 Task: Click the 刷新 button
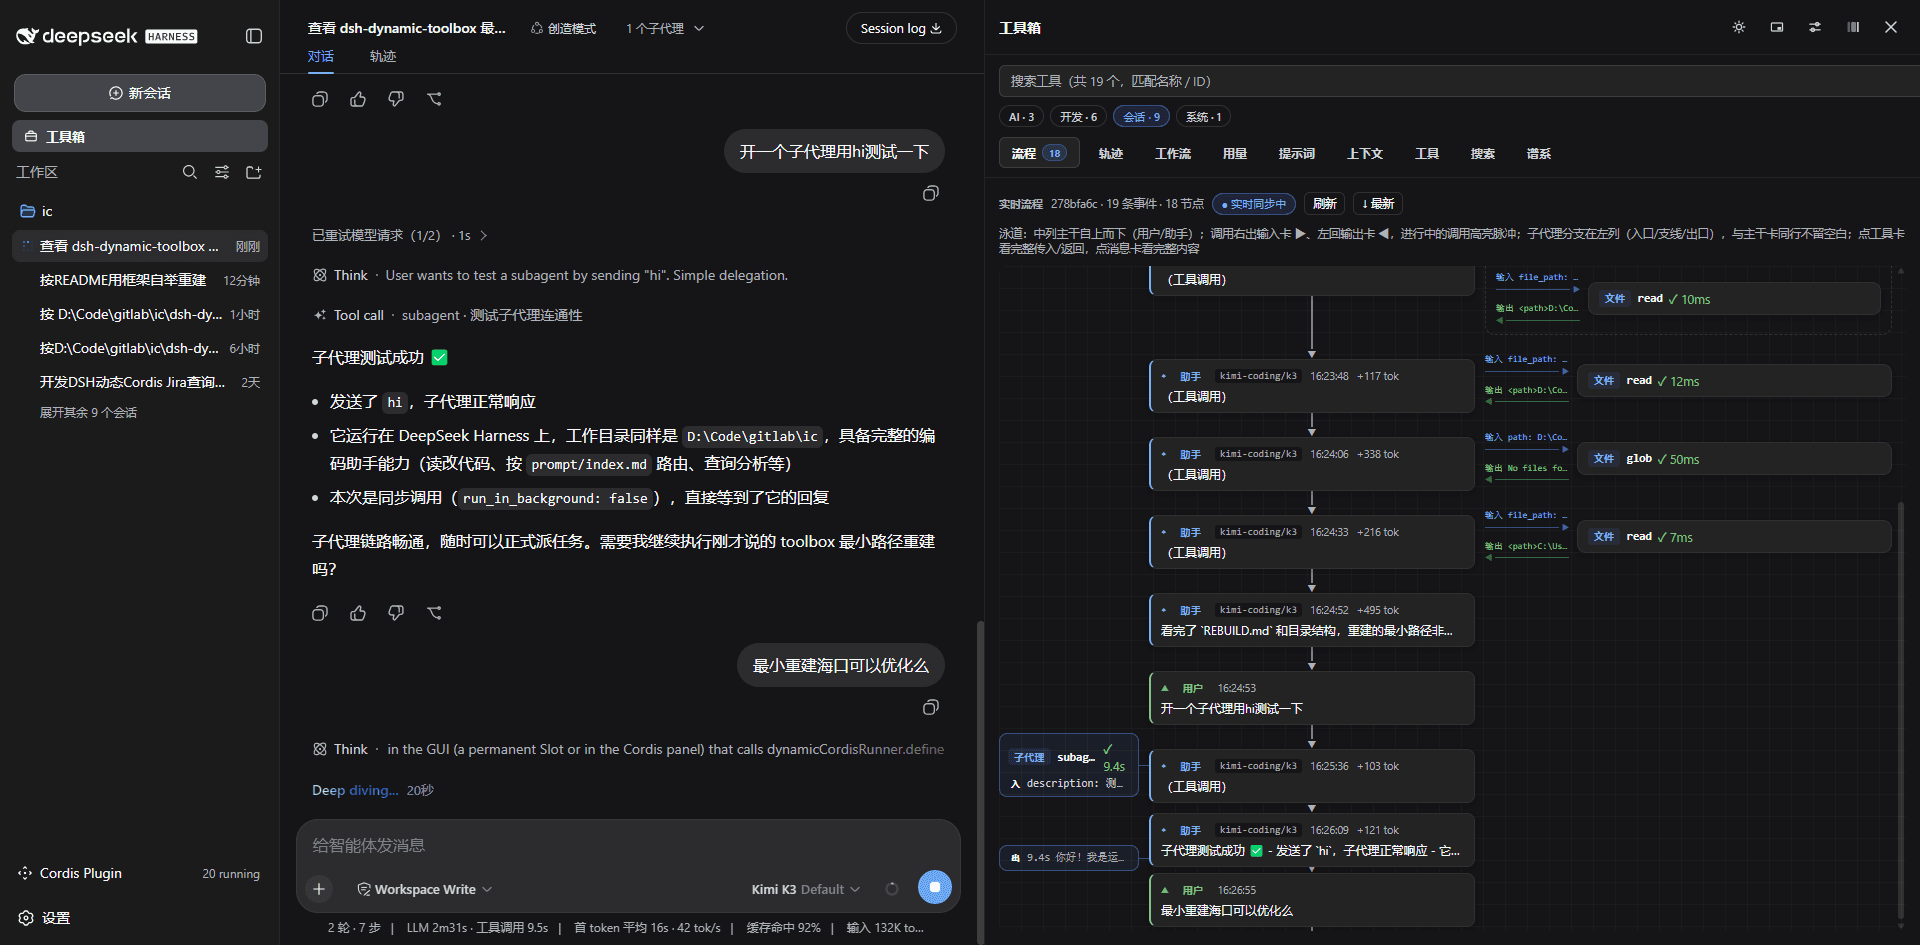pos(1325,204)
